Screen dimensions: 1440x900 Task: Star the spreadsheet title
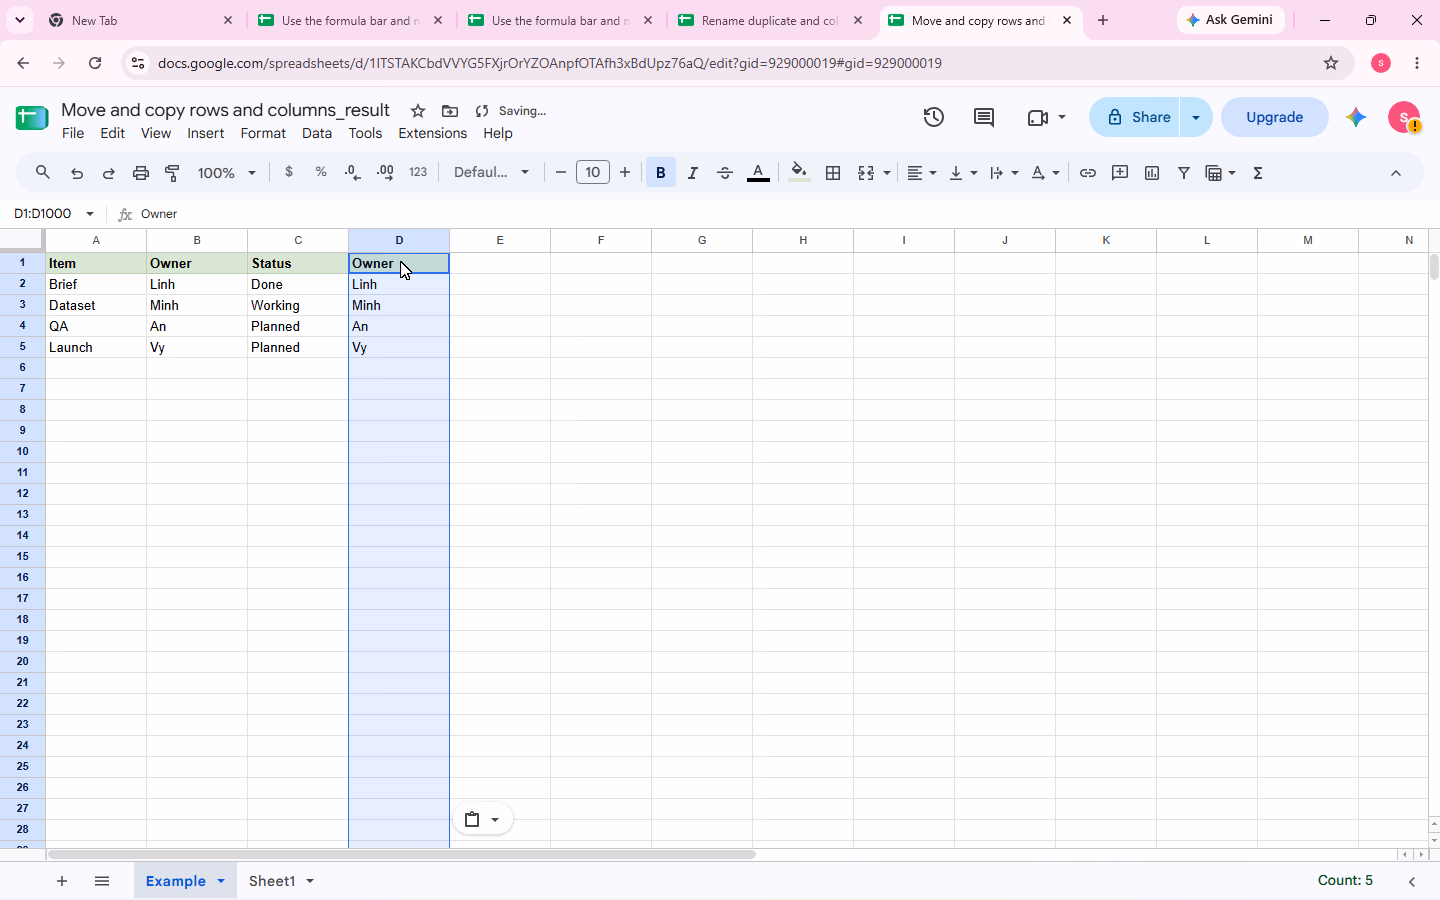coord(418,111)
